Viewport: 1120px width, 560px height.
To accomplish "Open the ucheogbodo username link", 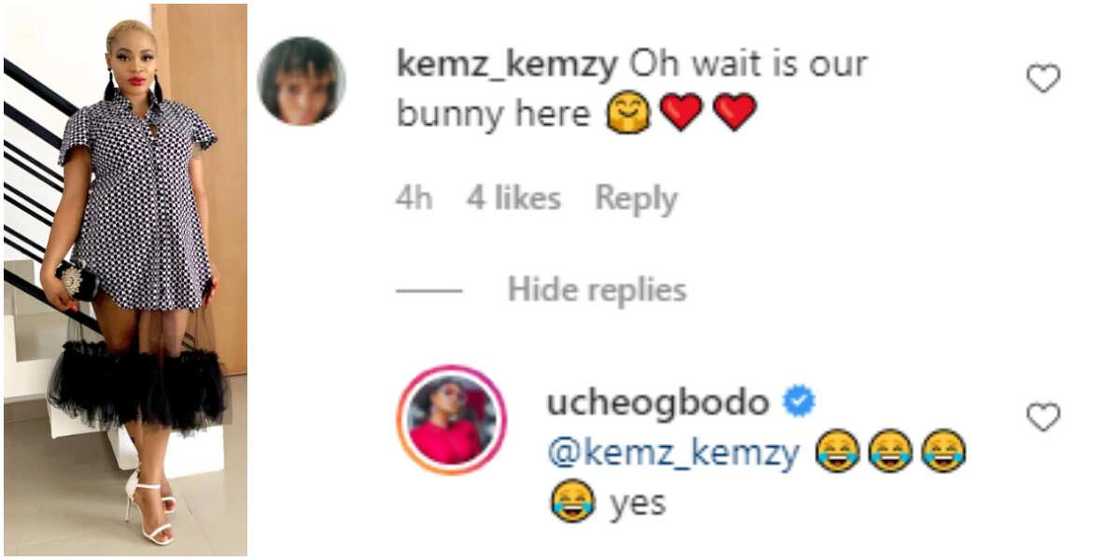I will [x=658, y=402].
